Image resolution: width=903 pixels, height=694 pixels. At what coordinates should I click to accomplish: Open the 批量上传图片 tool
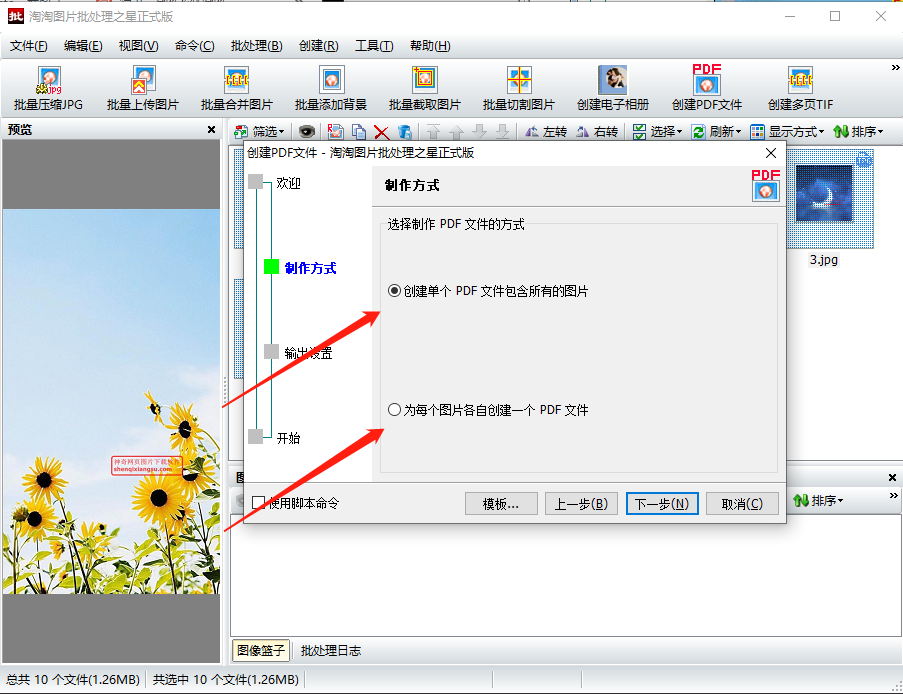[x=142, y=88]
